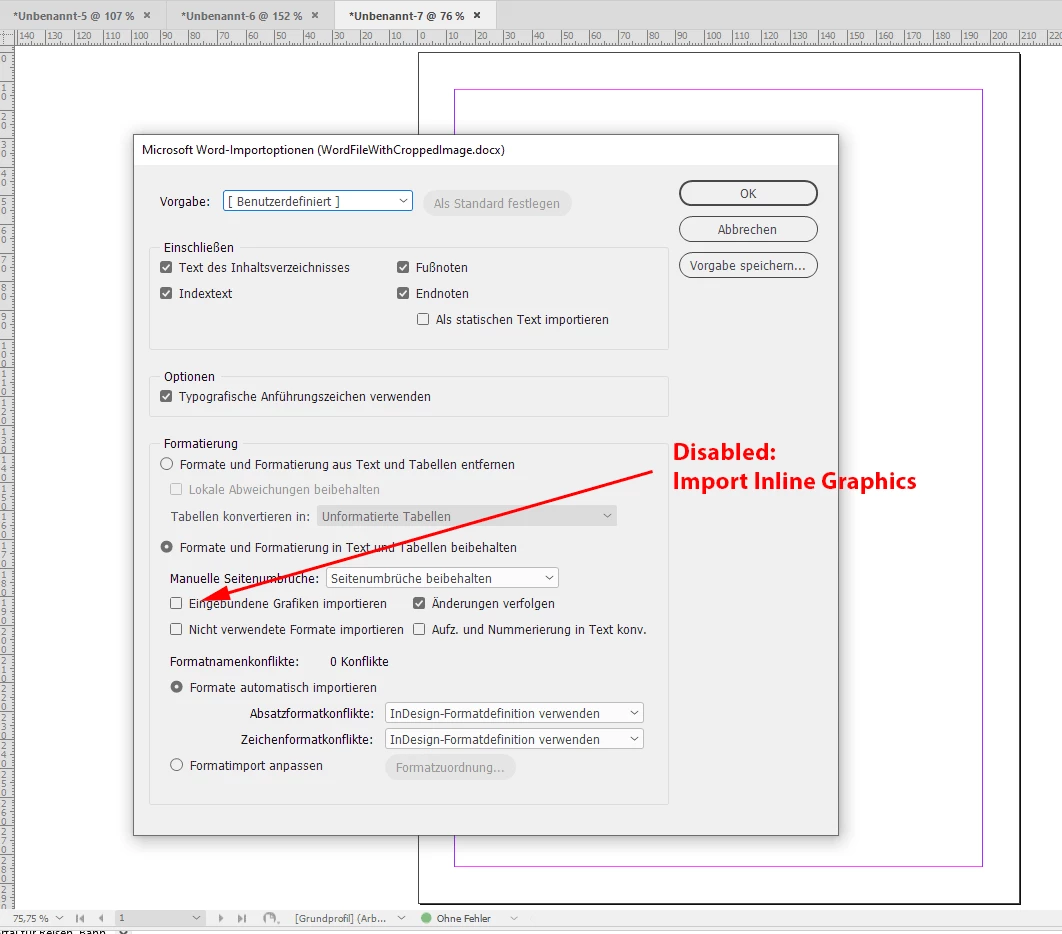Click the 'Optionen' group label

tap(189, 377)
